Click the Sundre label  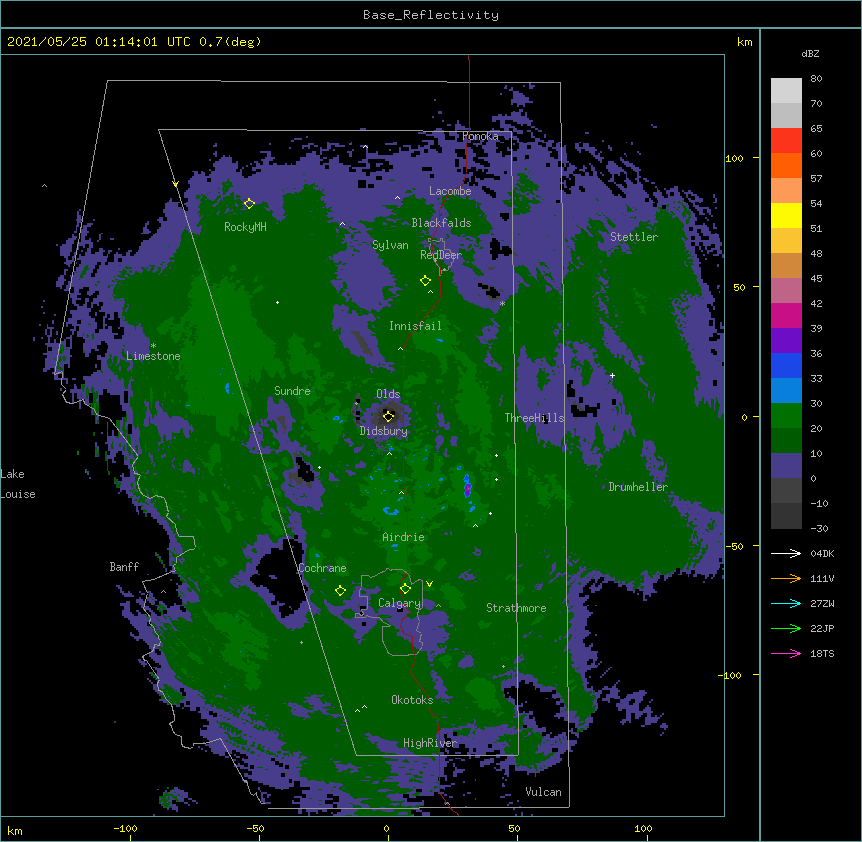[292, 391]
